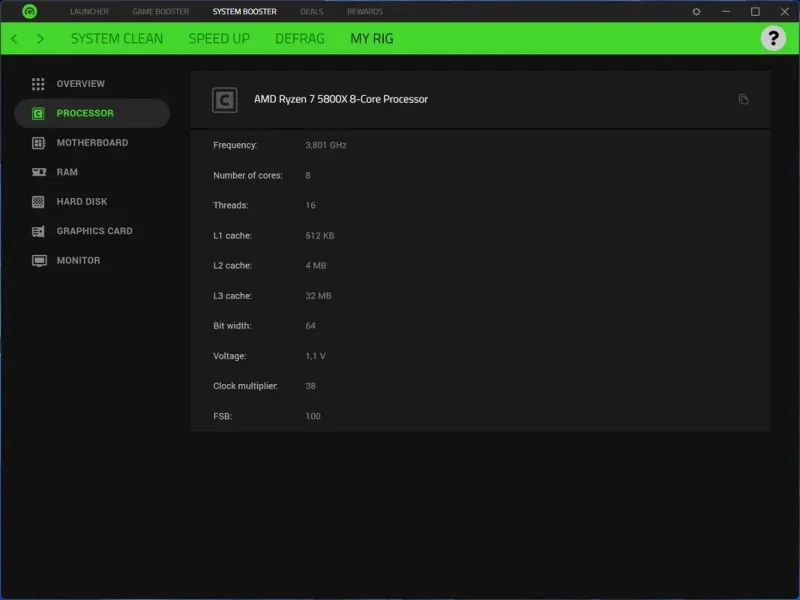Select the System Booster tab
This screenshot has height=600, width=800.
coord(244,11)
